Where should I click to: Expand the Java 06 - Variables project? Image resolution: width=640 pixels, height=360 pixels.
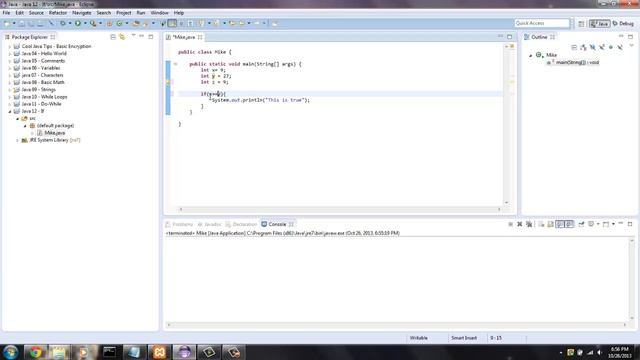click(x=10, y=68)
